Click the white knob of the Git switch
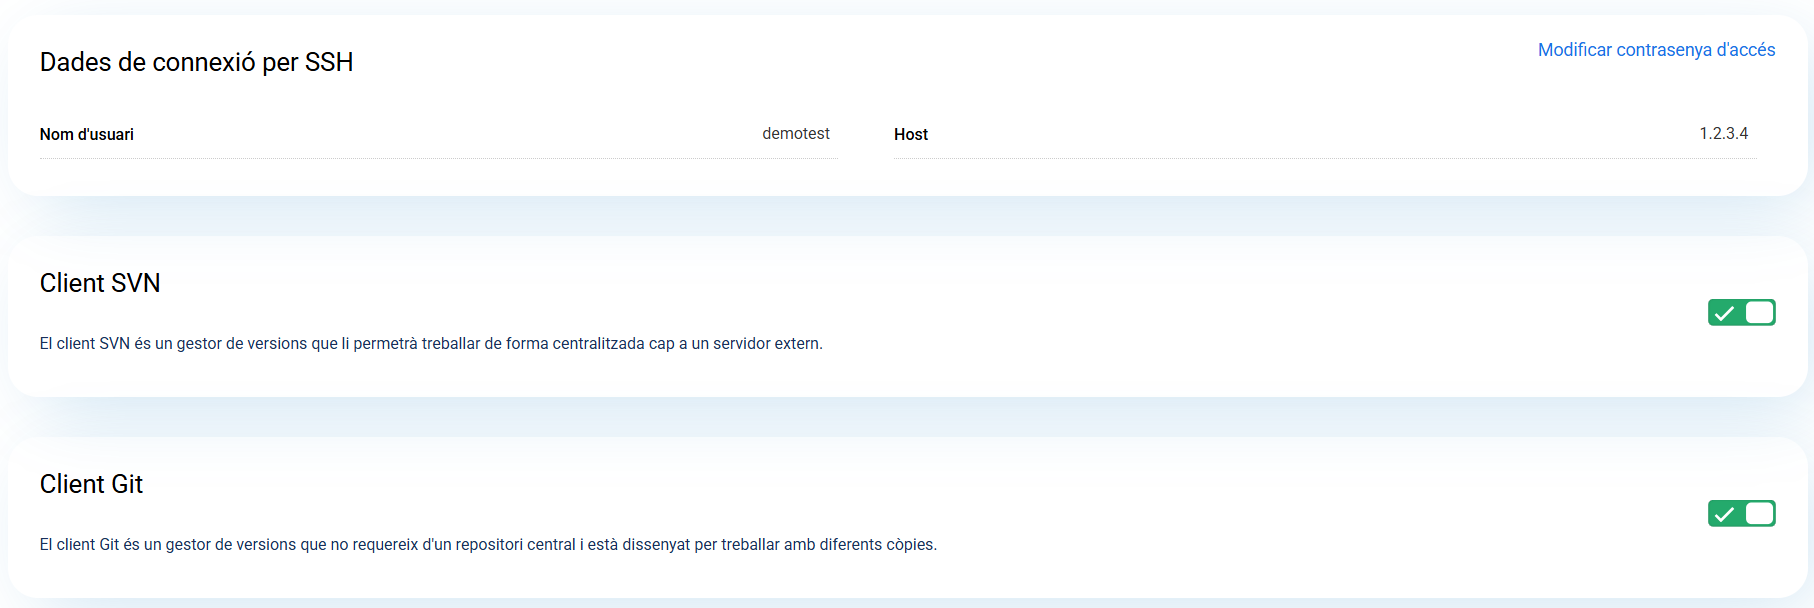 point(1759,514)
